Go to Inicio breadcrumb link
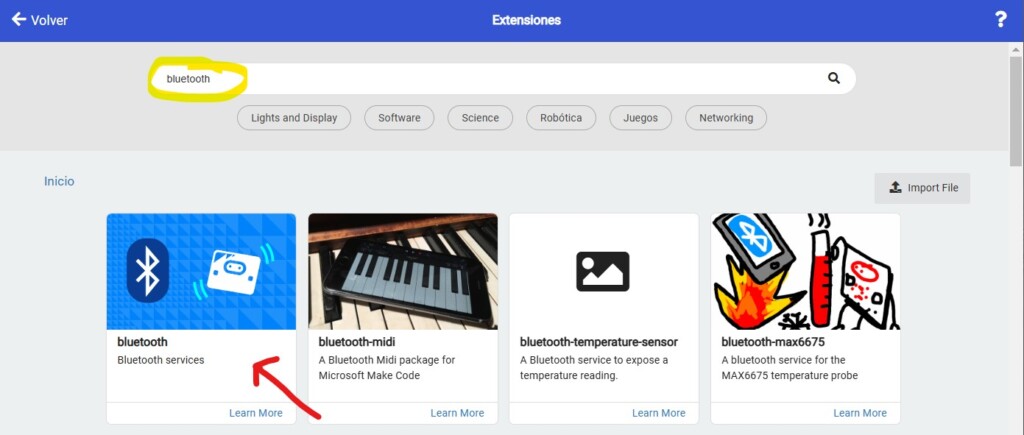 59,182
